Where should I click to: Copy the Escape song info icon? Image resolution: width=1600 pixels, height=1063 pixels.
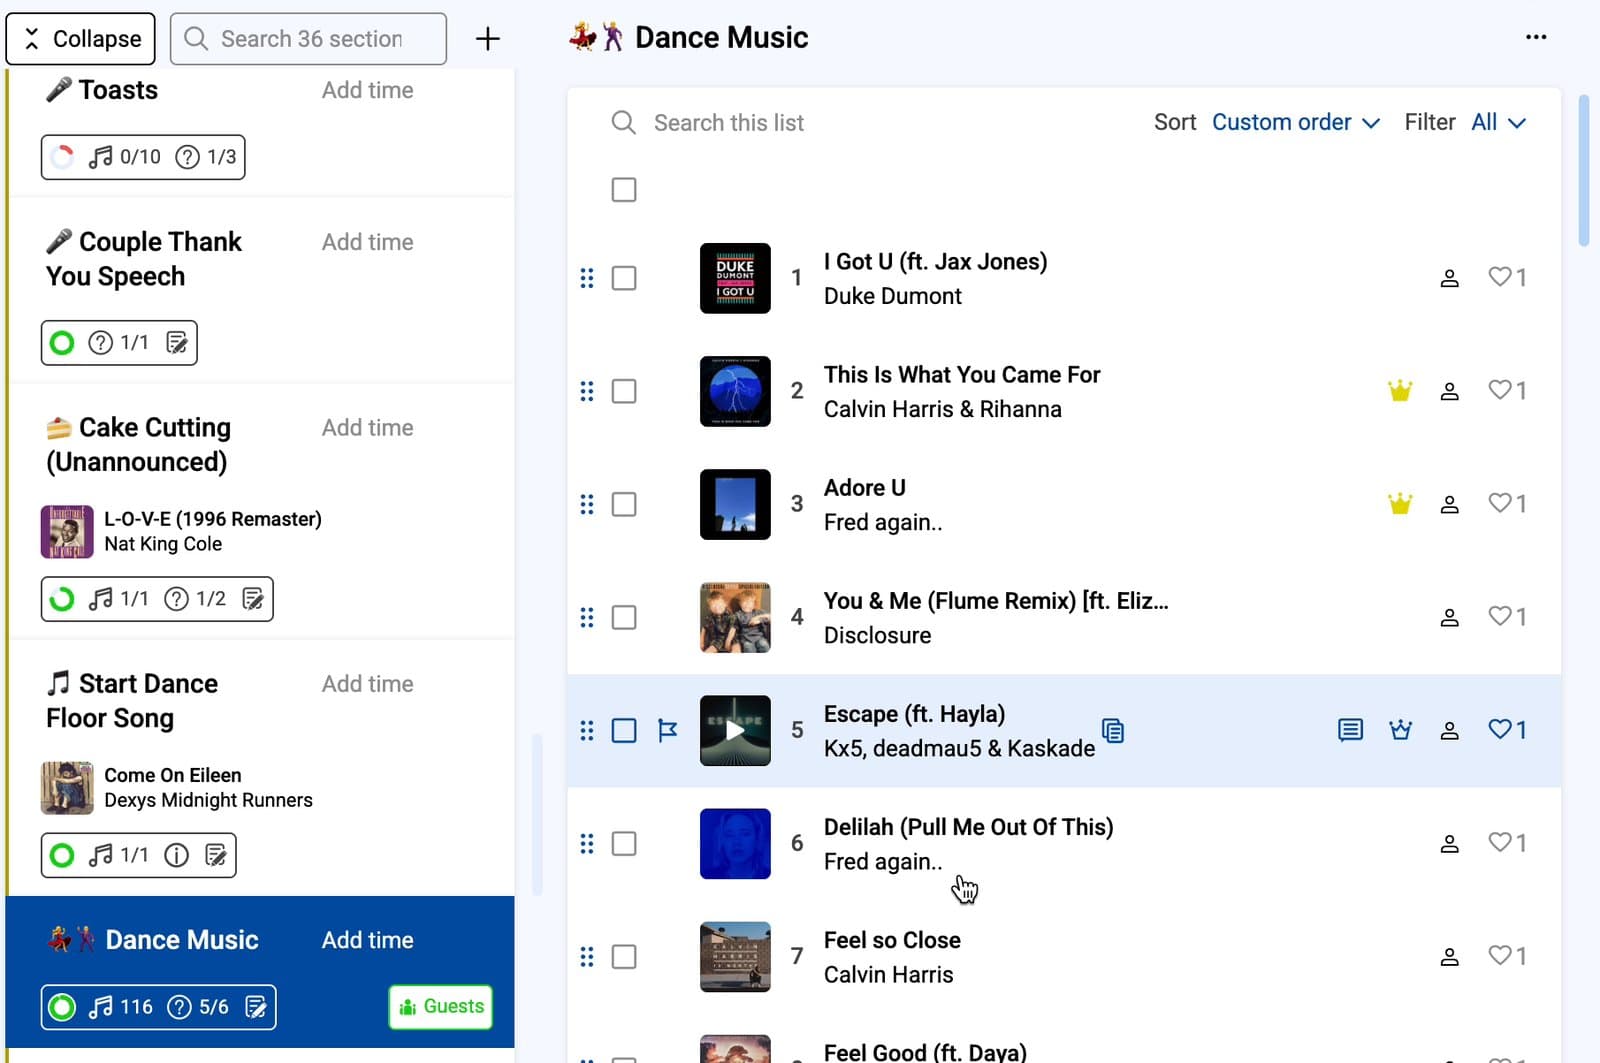[1113, 731]
